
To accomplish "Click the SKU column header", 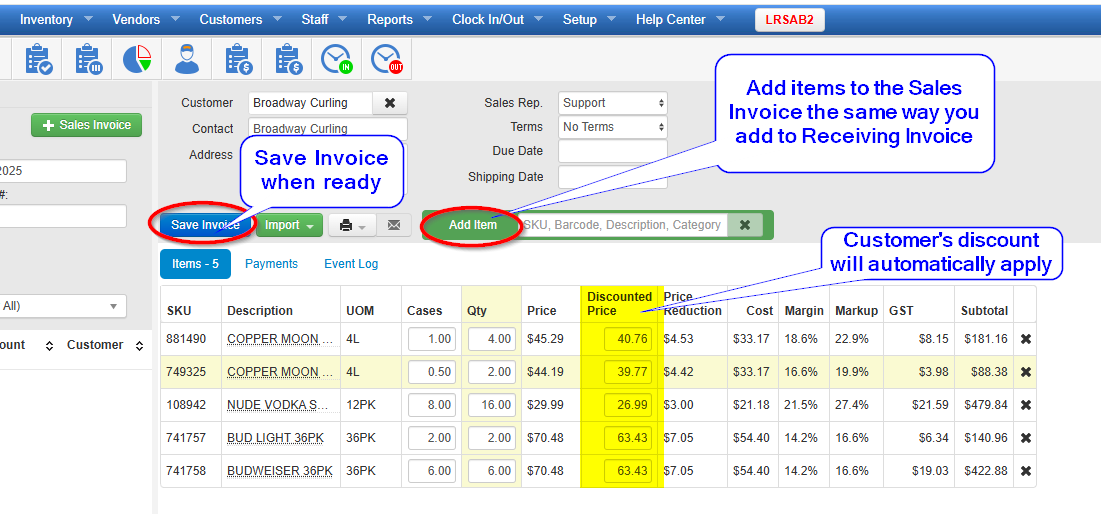I will coord(178,311).
